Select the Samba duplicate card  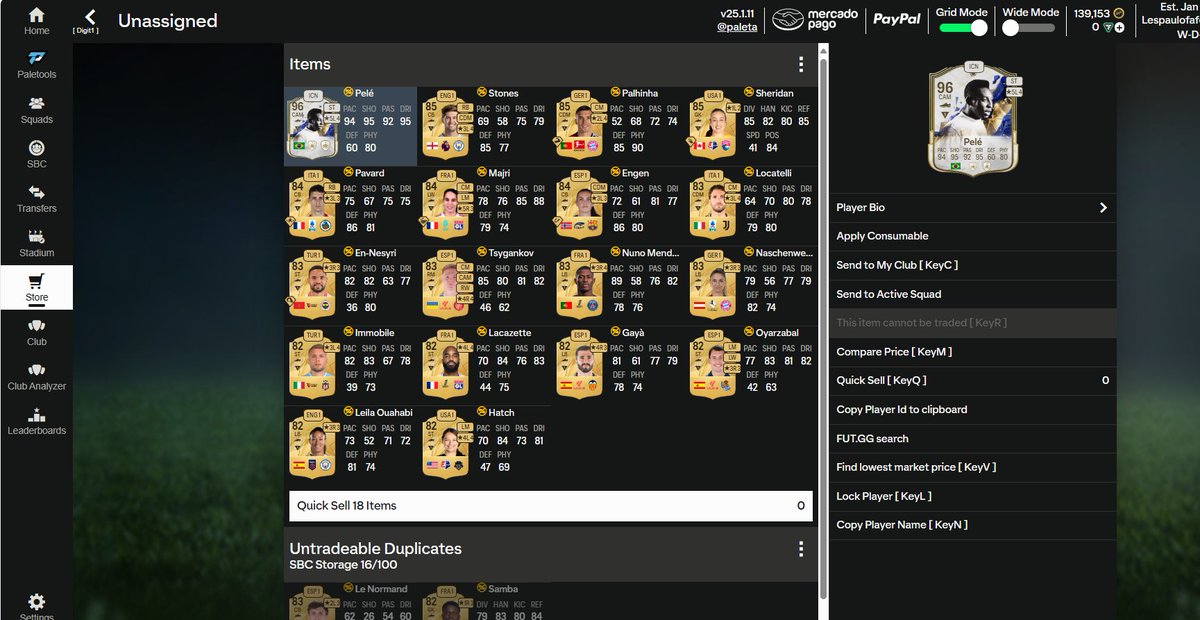(484, 601)
